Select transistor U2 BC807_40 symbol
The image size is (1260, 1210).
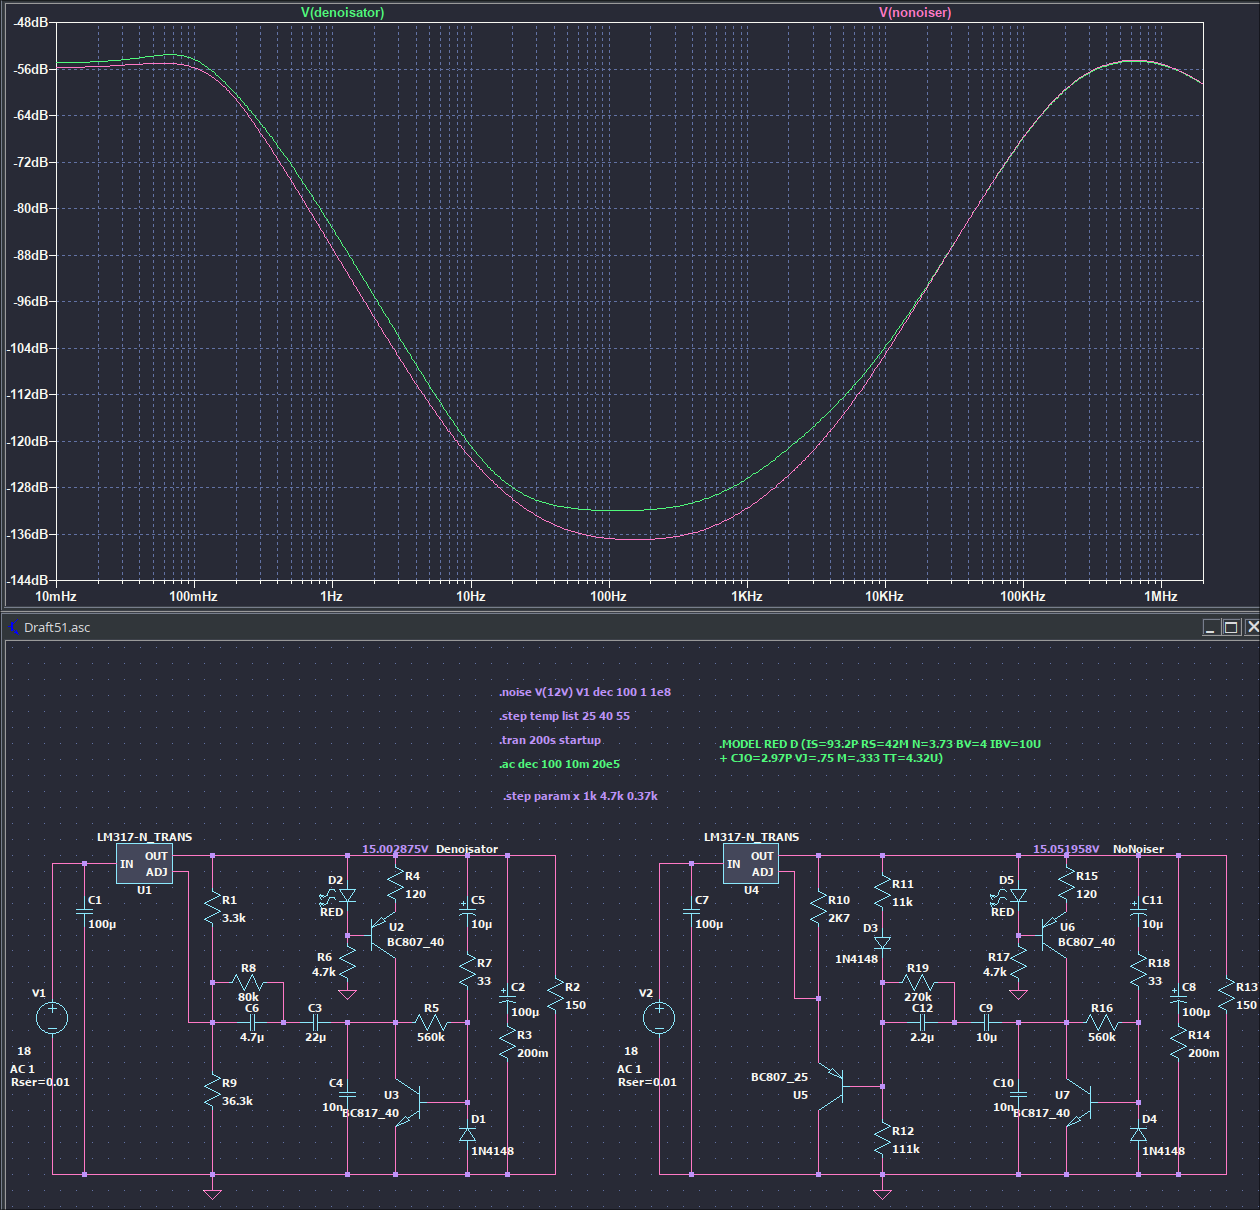tap(382, 935)
